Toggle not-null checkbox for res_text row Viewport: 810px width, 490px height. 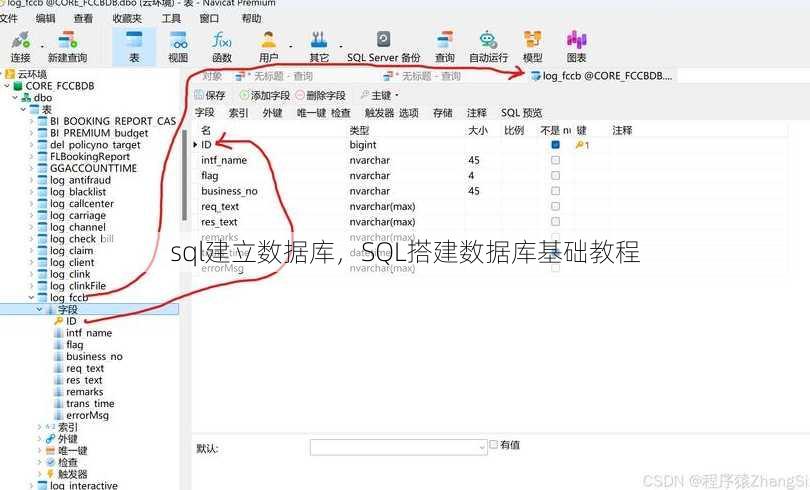[x=555, y=222]
